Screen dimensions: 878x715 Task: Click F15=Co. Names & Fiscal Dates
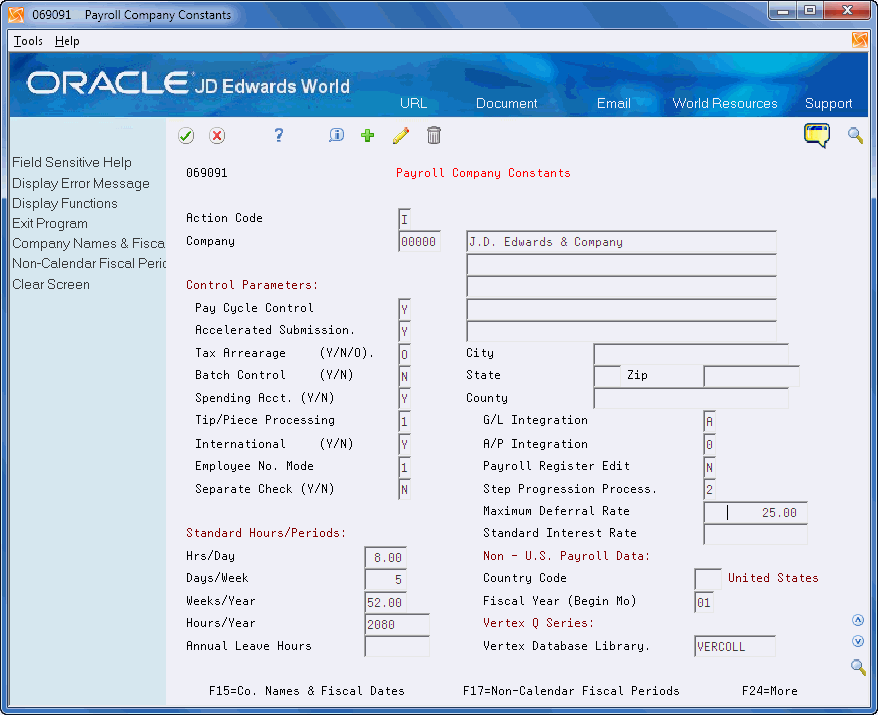[306, 691]
